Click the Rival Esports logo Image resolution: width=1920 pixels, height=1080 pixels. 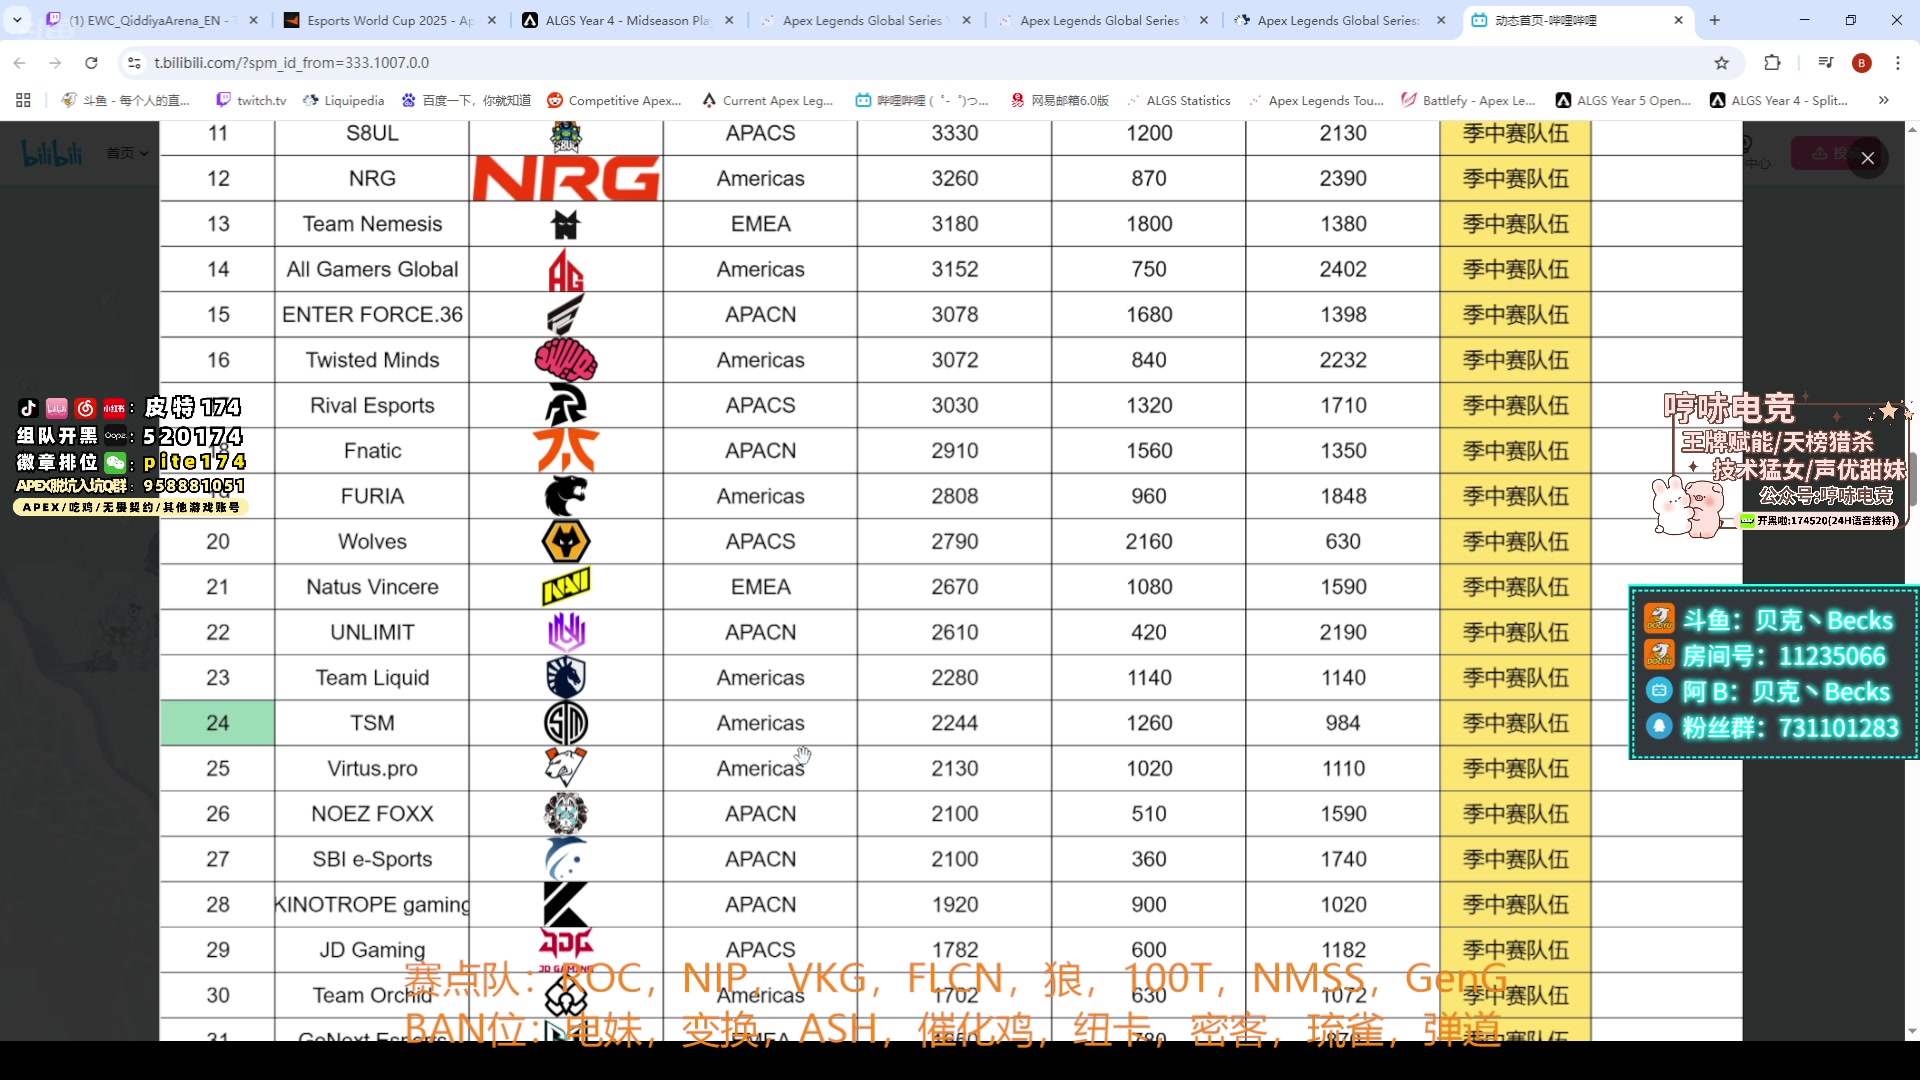[x=566, y=405]
